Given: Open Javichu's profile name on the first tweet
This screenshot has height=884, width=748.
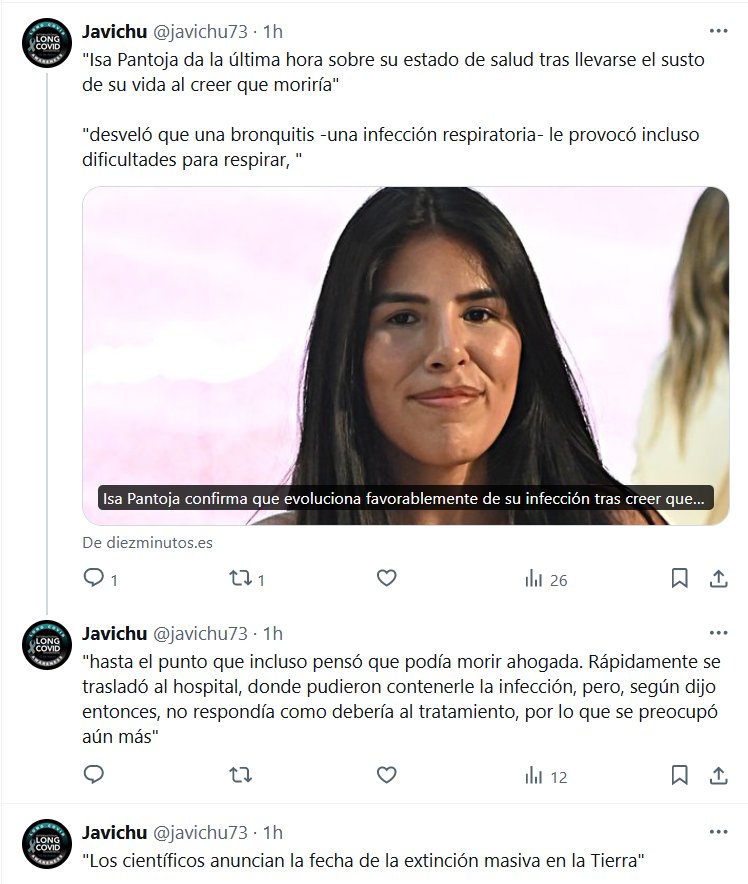Looking at the screenshot, I should 114,32.
